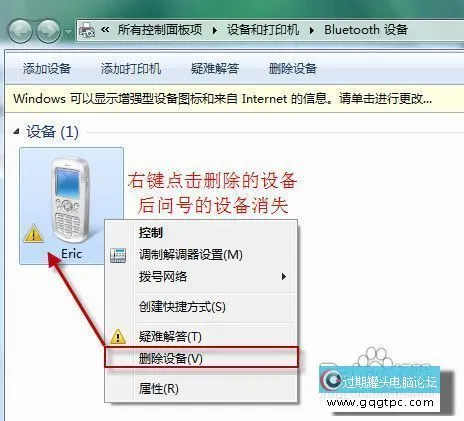Click 添加打印机 toolbar button
This screenshot has height=421, width=464.
coord(131,69)
